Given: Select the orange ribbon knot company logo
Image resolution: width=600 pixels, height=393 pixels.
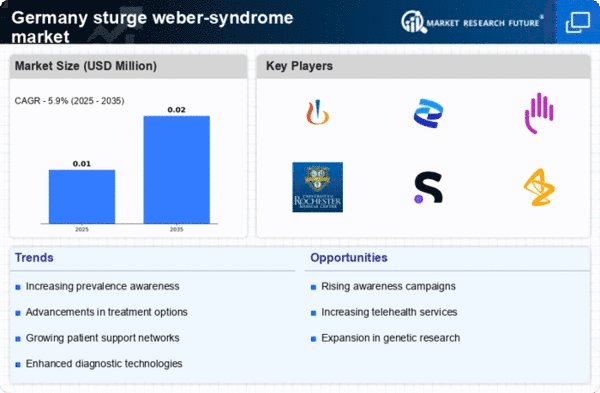Looking at the screenshot, I should click(x=539, y=187).
